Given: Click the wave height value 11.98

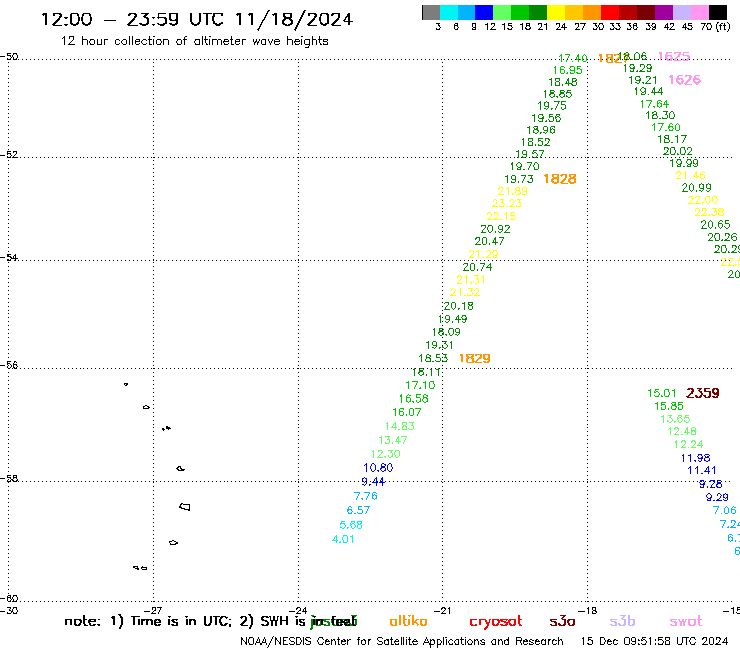Looking at the screenshot, I should click(695, 458).
